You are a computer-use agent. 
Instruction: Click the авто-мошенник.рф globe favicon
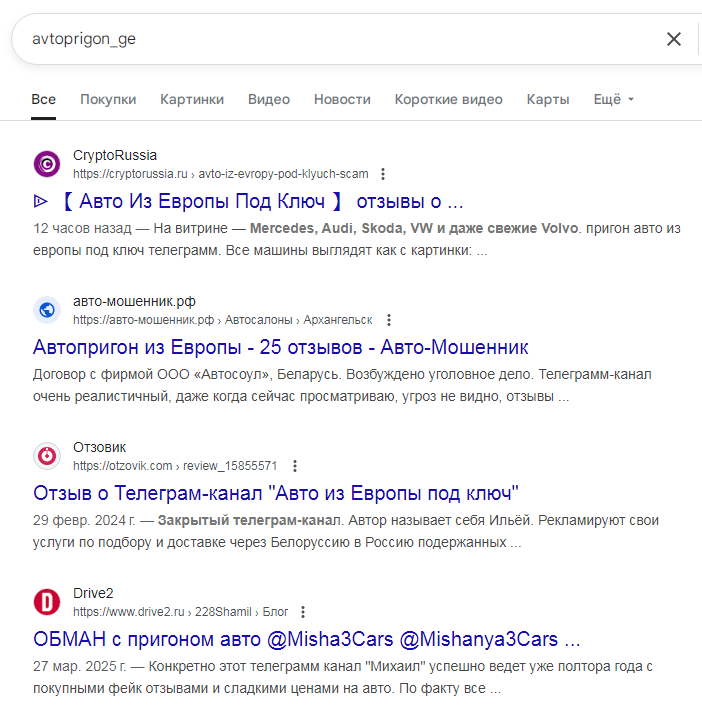click(x=46, y=310)
